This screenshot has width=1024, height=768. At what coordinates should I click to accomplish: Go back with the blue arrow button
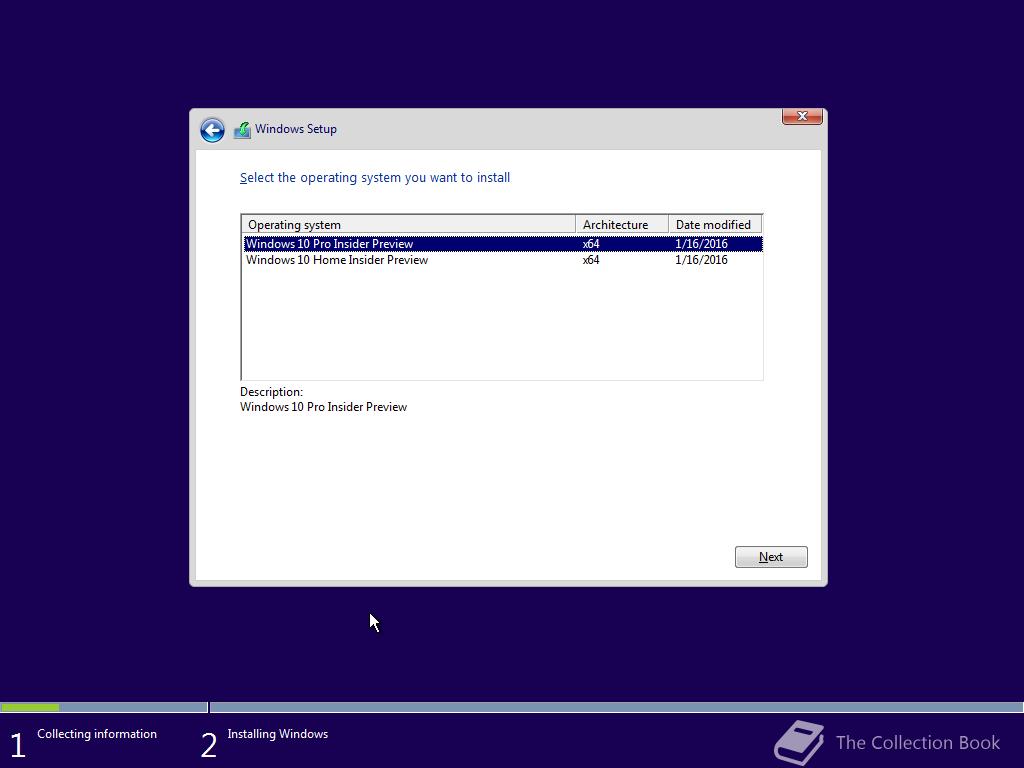(x=212, y=130)
